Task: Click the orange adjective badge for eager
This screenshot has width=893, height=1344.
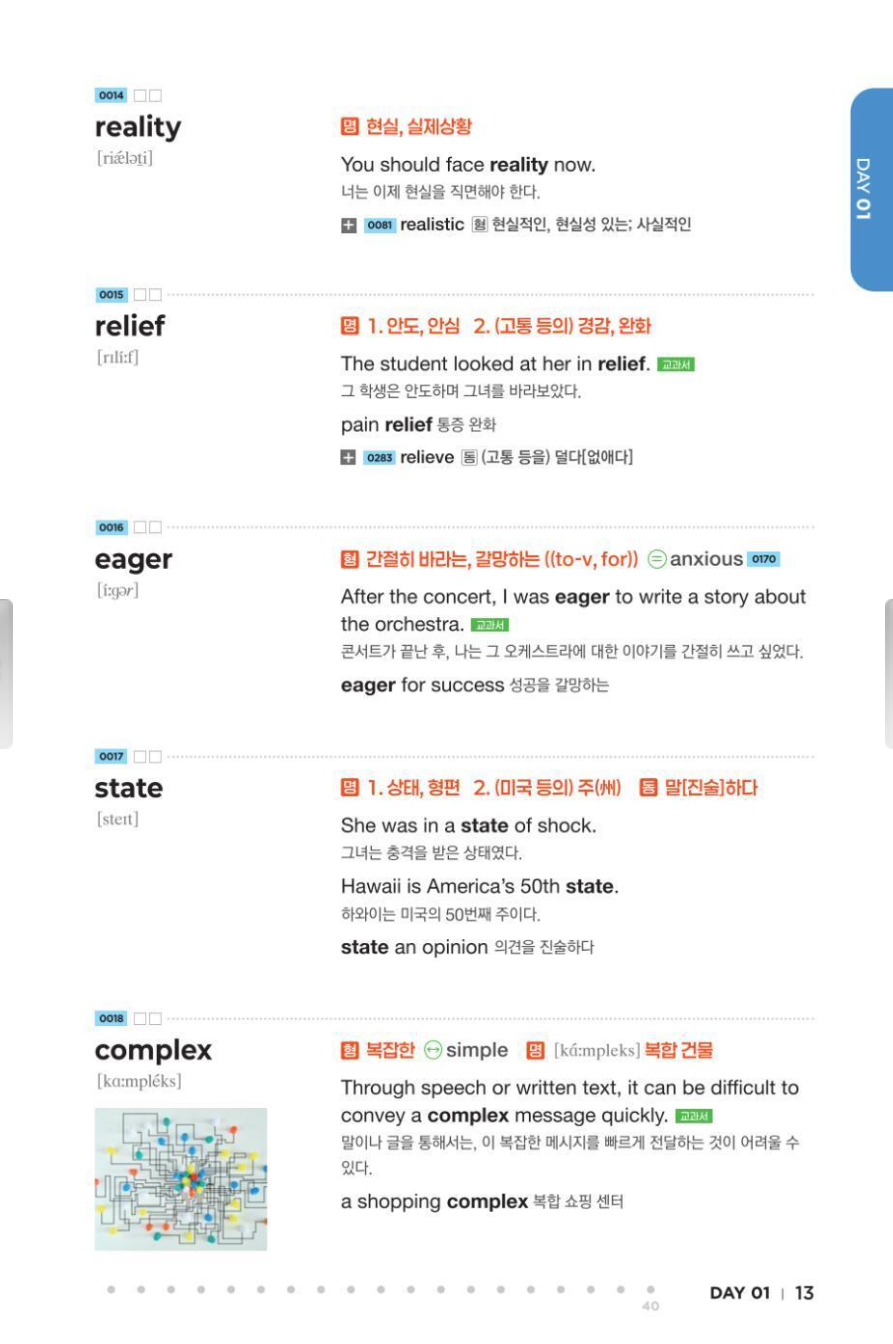Action: pos(349,559)
